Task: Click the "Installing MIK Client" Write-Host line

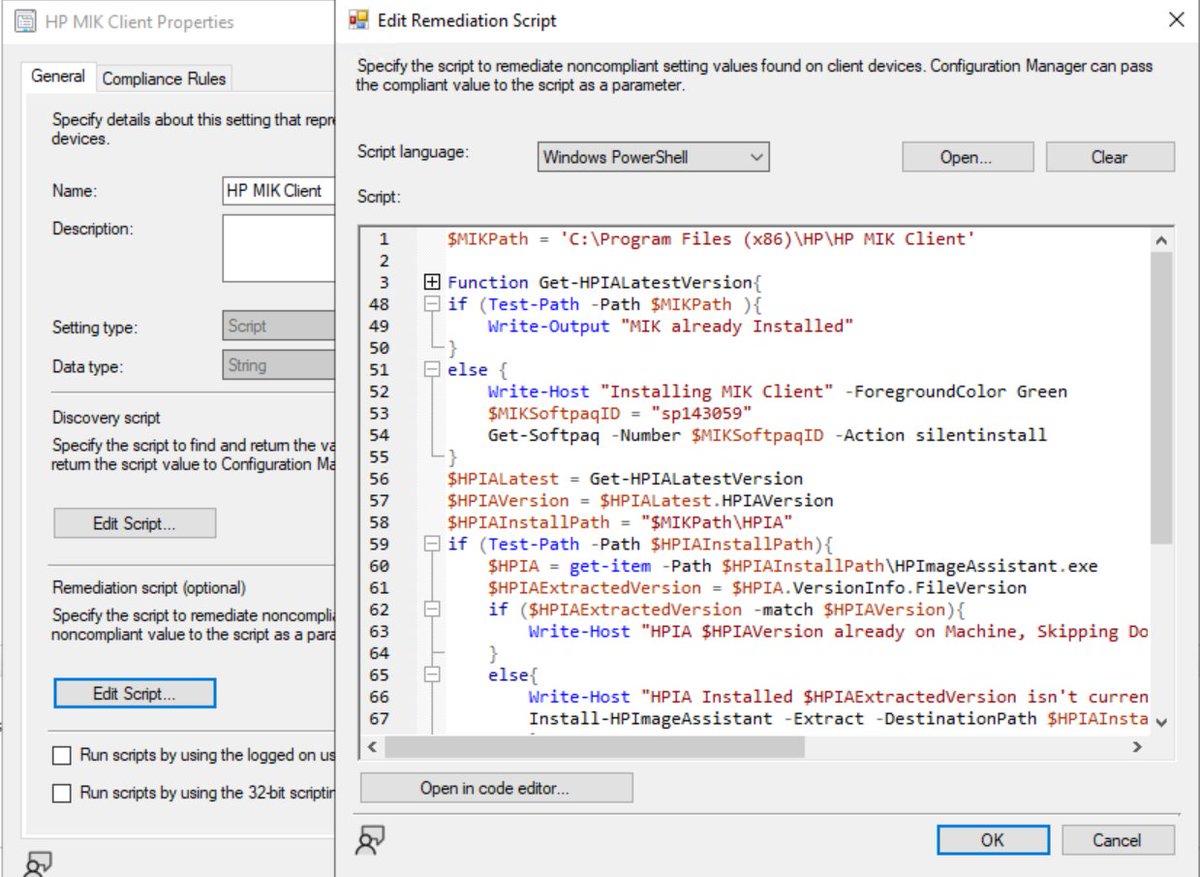Action: pos(777,392)
